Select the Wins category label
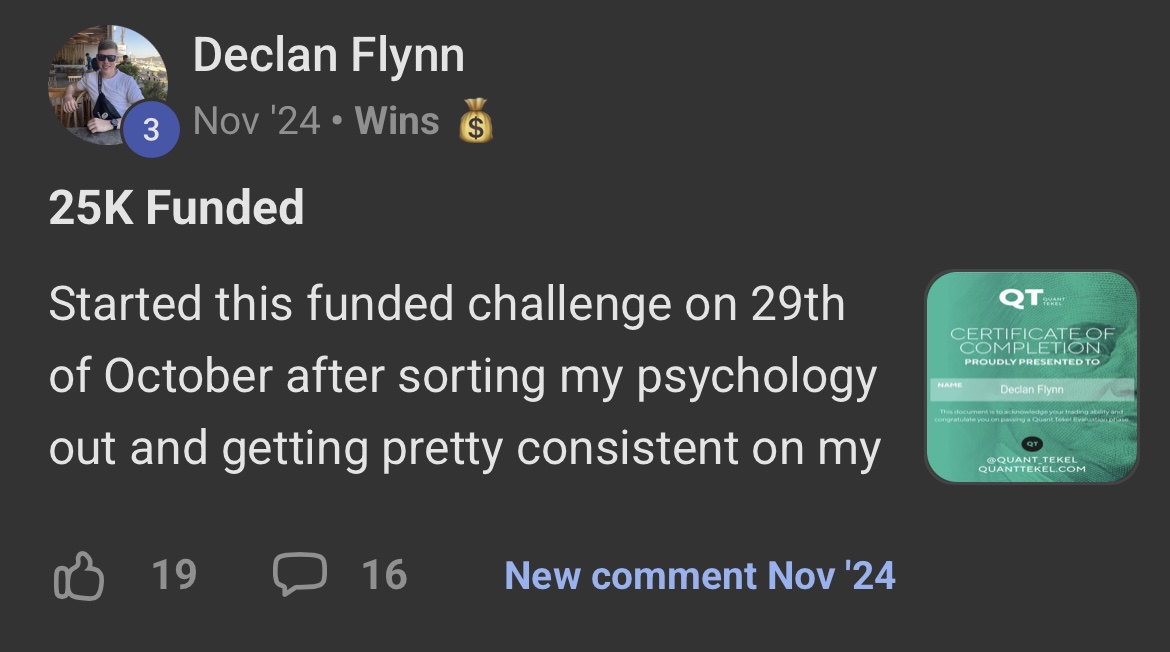 [397, 122]
